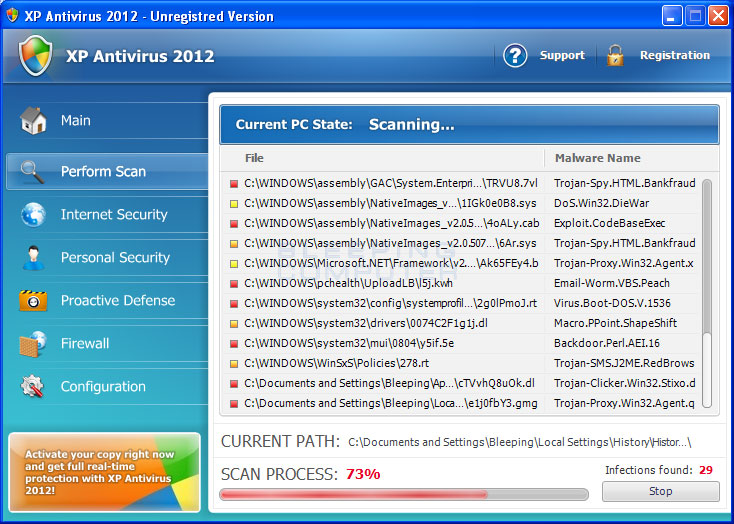Select the Macro.PPoint.ShapeShift entry
Screen dimensions: 734x524
616,323
